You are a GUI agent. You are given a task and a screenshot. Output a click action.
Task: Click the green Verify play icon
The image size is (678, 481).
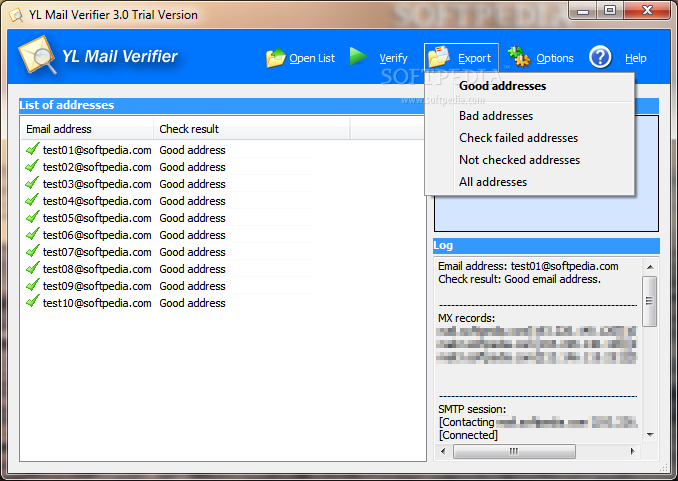coord(358,56)
